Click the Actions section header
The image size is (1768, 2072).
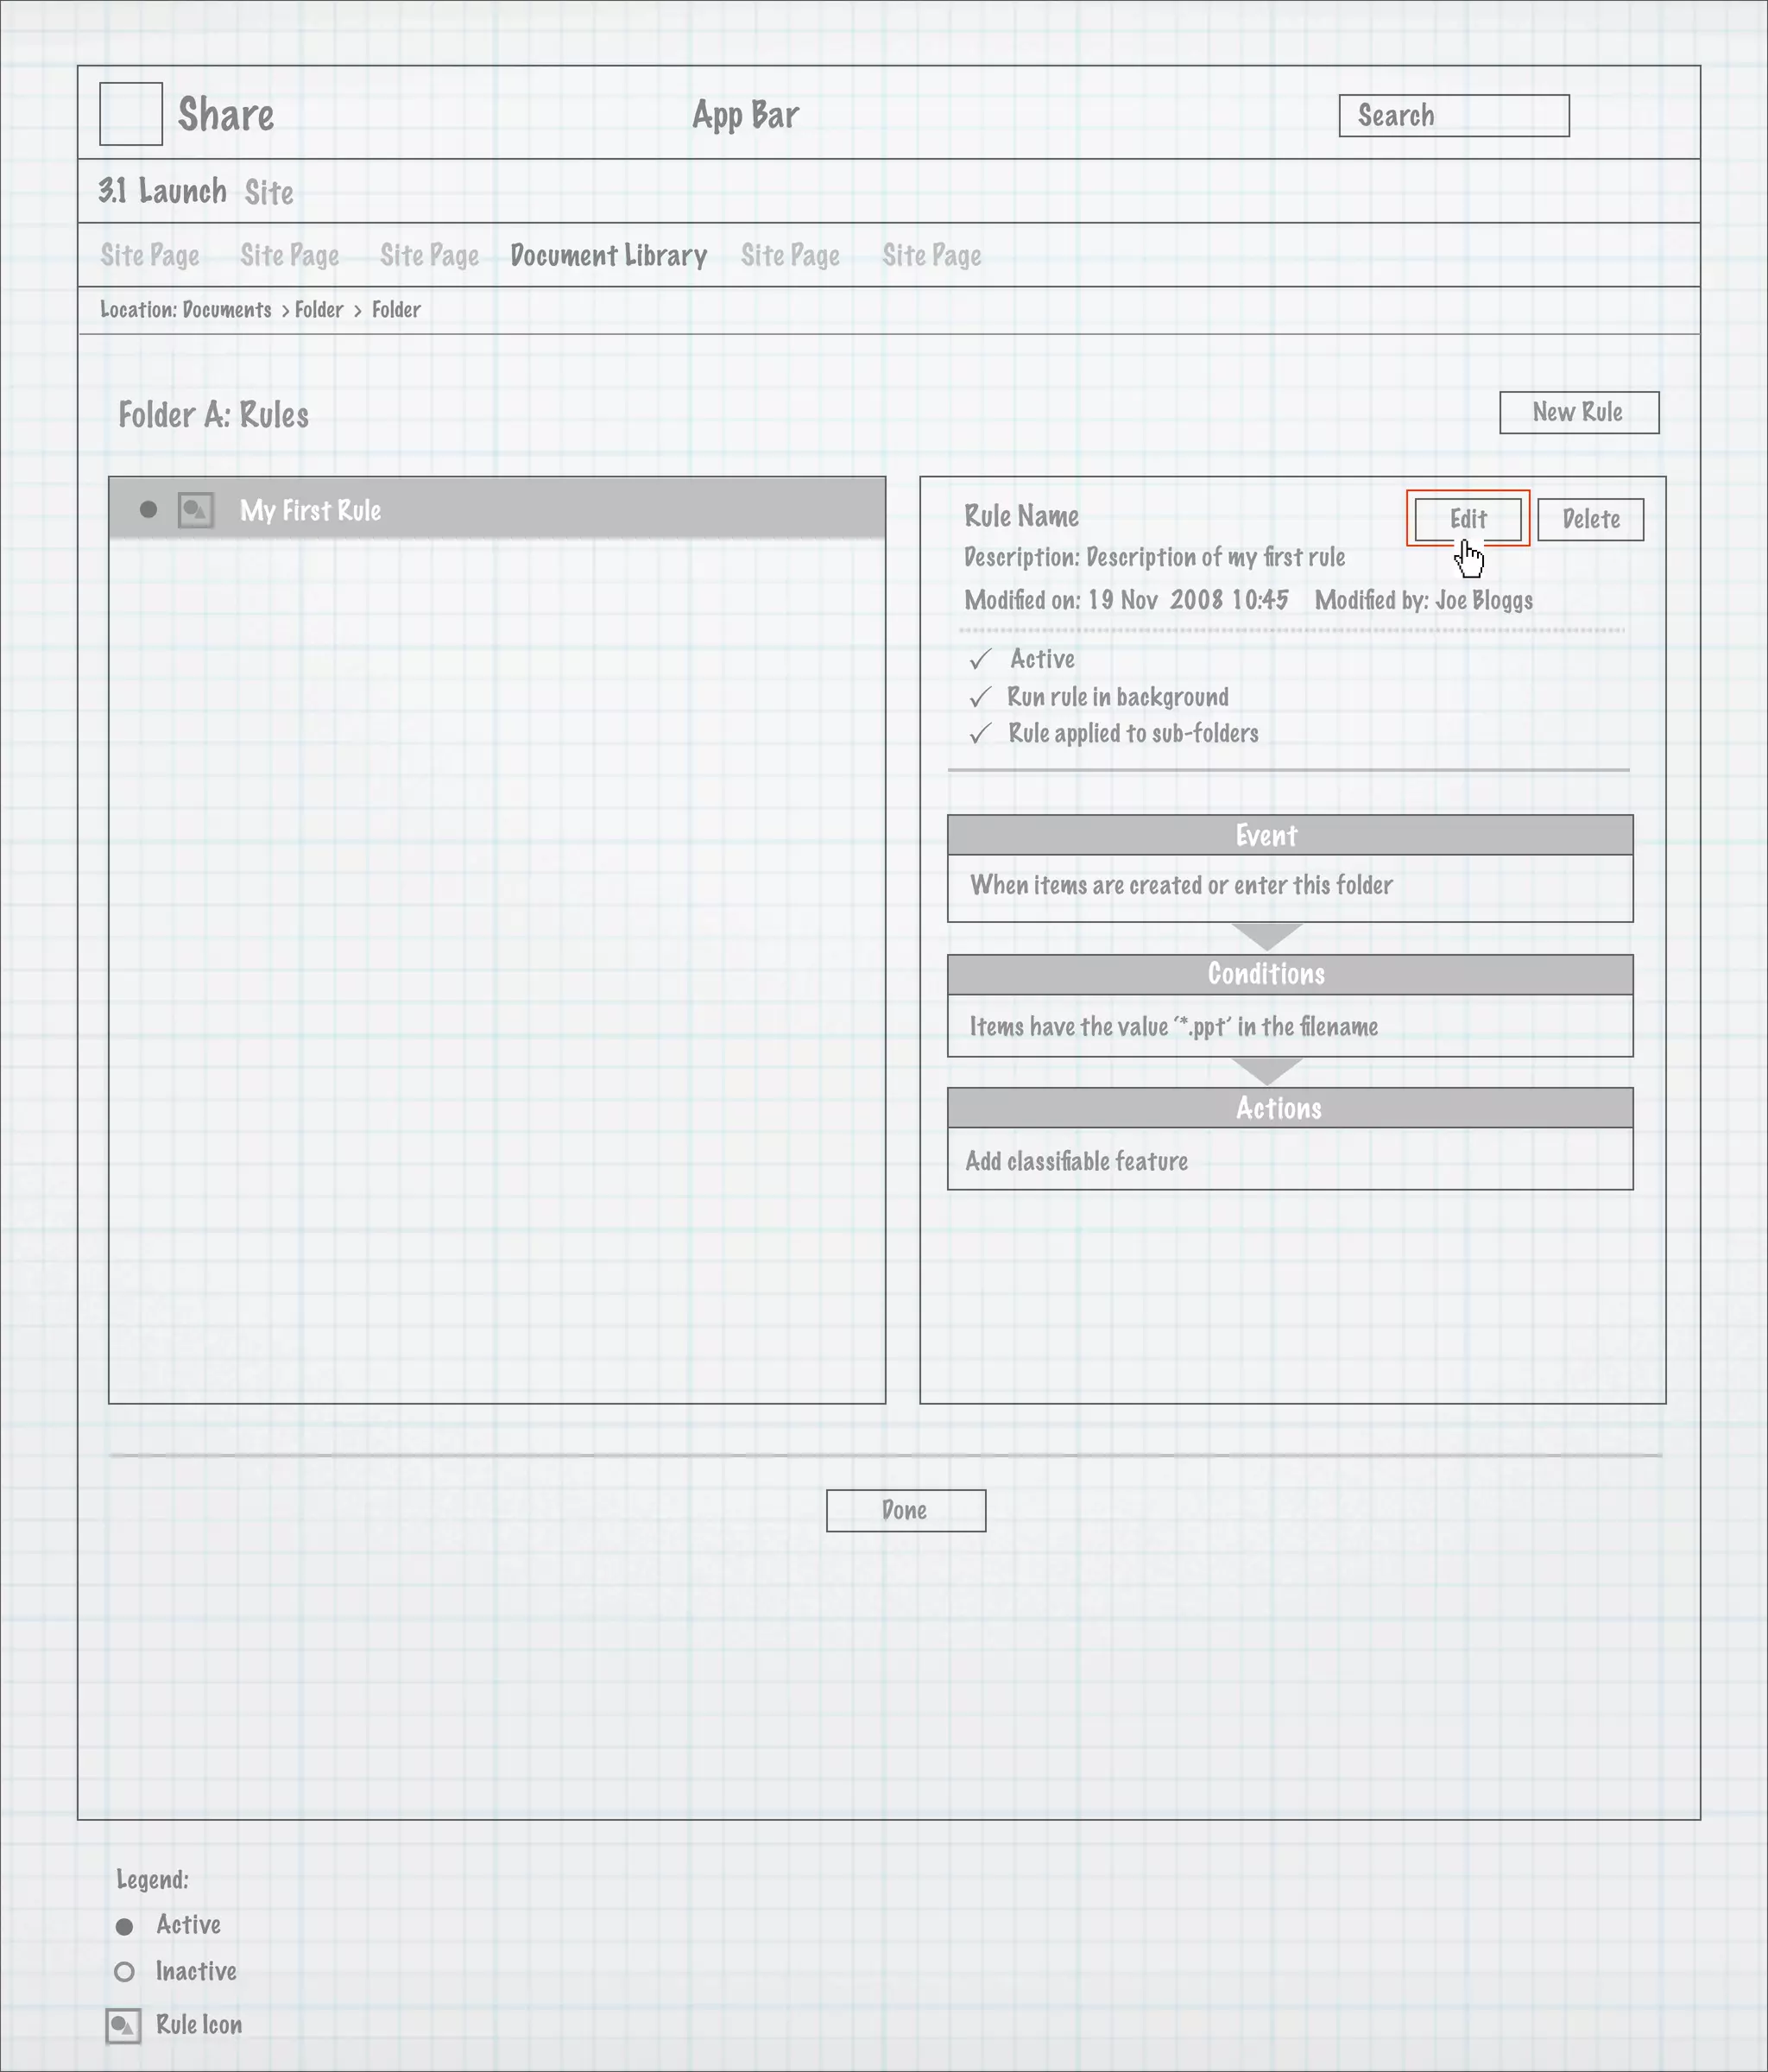pos(1290,1108)
